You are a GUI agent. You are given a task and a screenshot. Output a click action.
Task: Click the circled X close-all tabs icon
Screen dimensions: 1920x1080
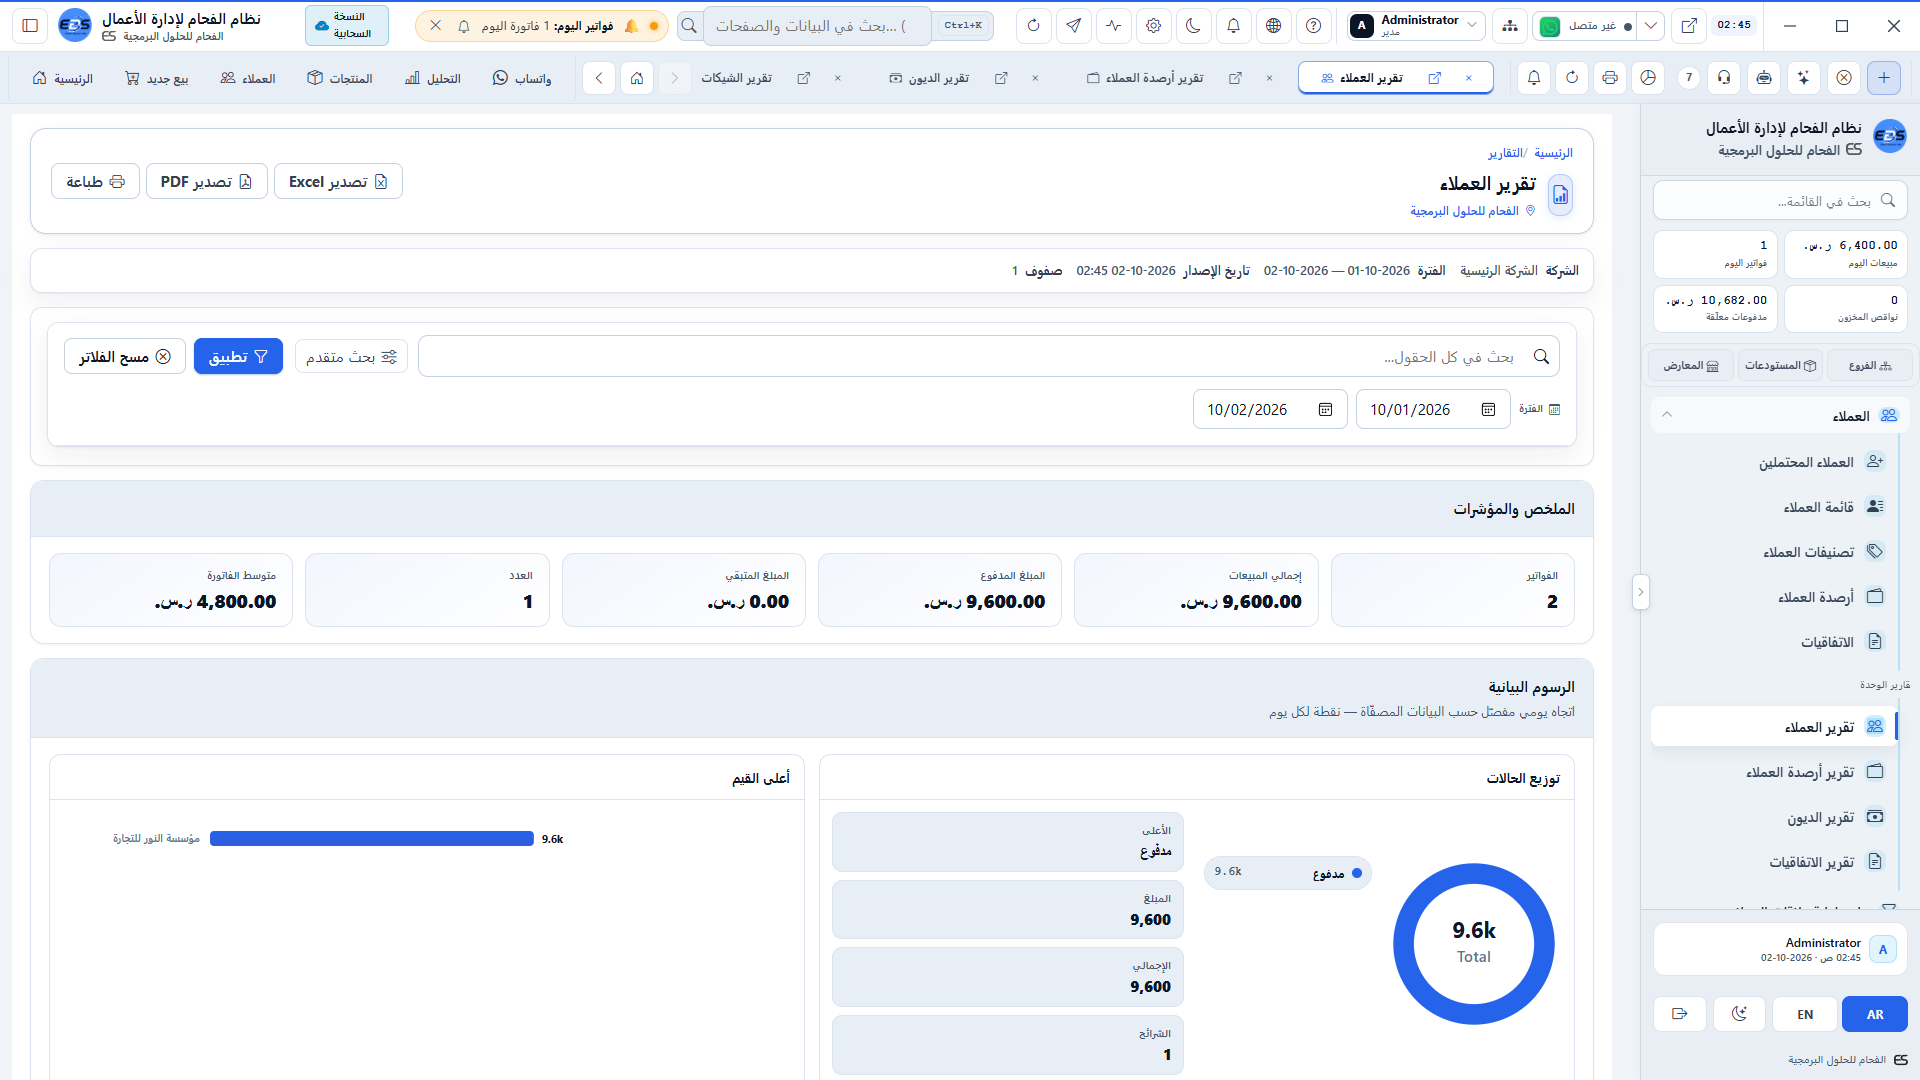coord(1844,78)
